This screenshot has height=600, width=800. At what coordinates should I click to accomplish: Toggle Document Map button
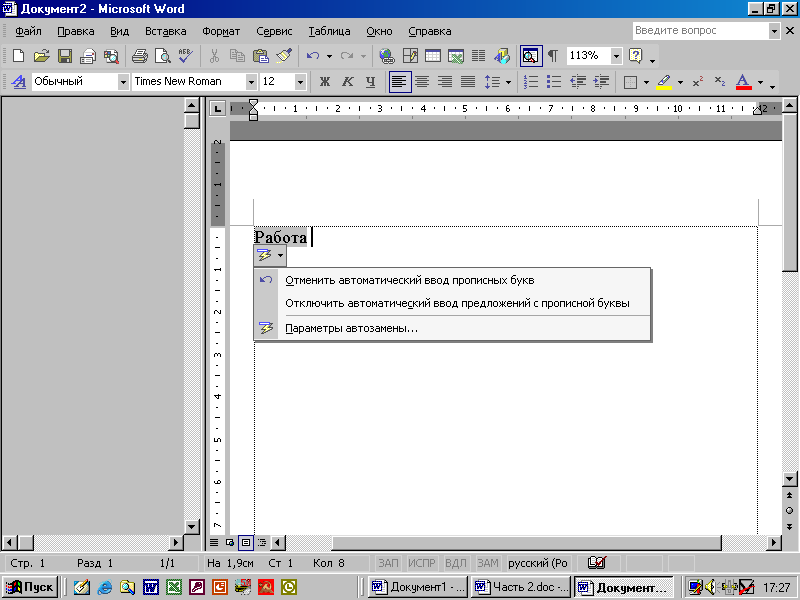click(x=531, y=56)
